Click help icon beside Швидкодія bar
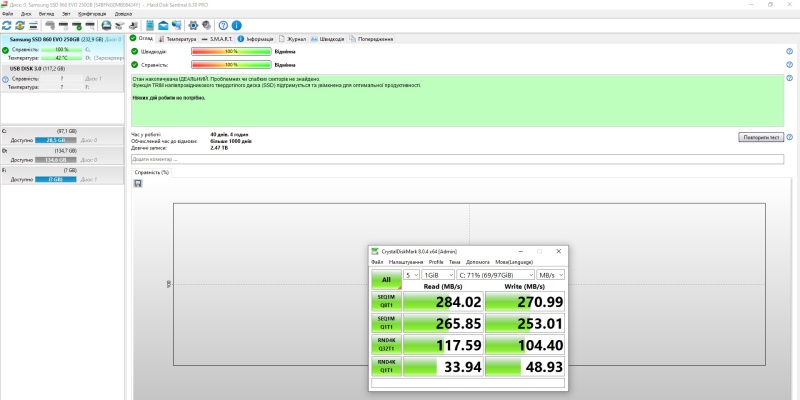This screenshot has height=400, width=800. [x=789, y=52]
